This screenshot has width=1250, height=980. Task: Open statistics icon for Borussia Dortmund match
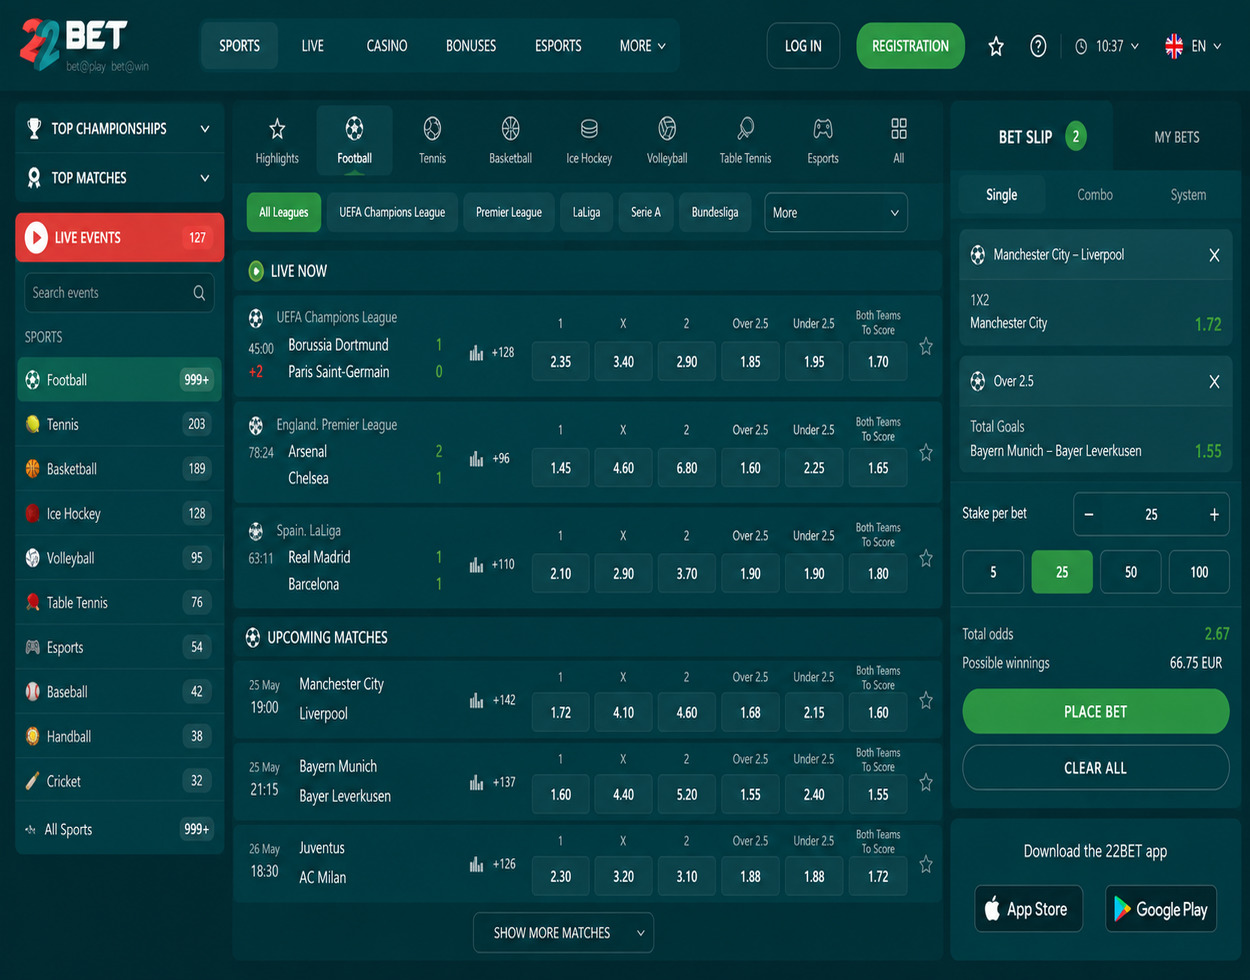[x=476, y=353]
